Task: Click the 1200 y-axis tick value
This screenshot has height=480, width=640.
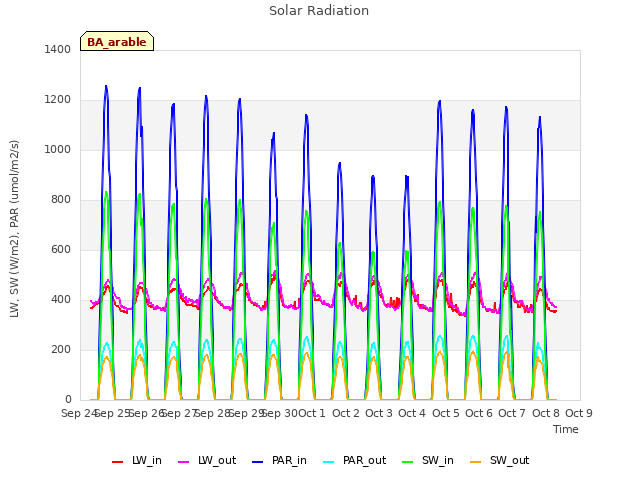Action: pyautogui.click(x=58, y=100)
